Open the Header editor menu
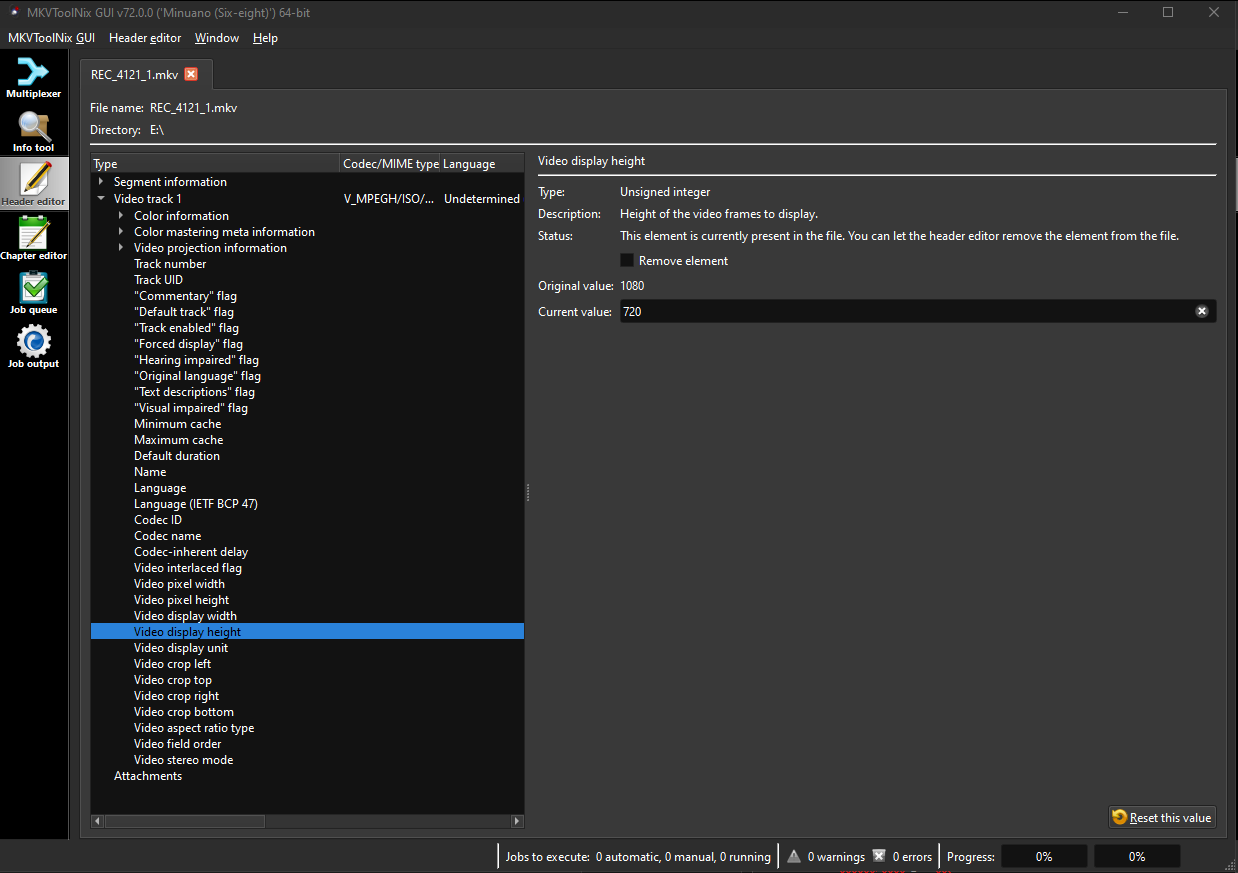This screenshot has height=873, width=1238. click(x=145, y=38)
